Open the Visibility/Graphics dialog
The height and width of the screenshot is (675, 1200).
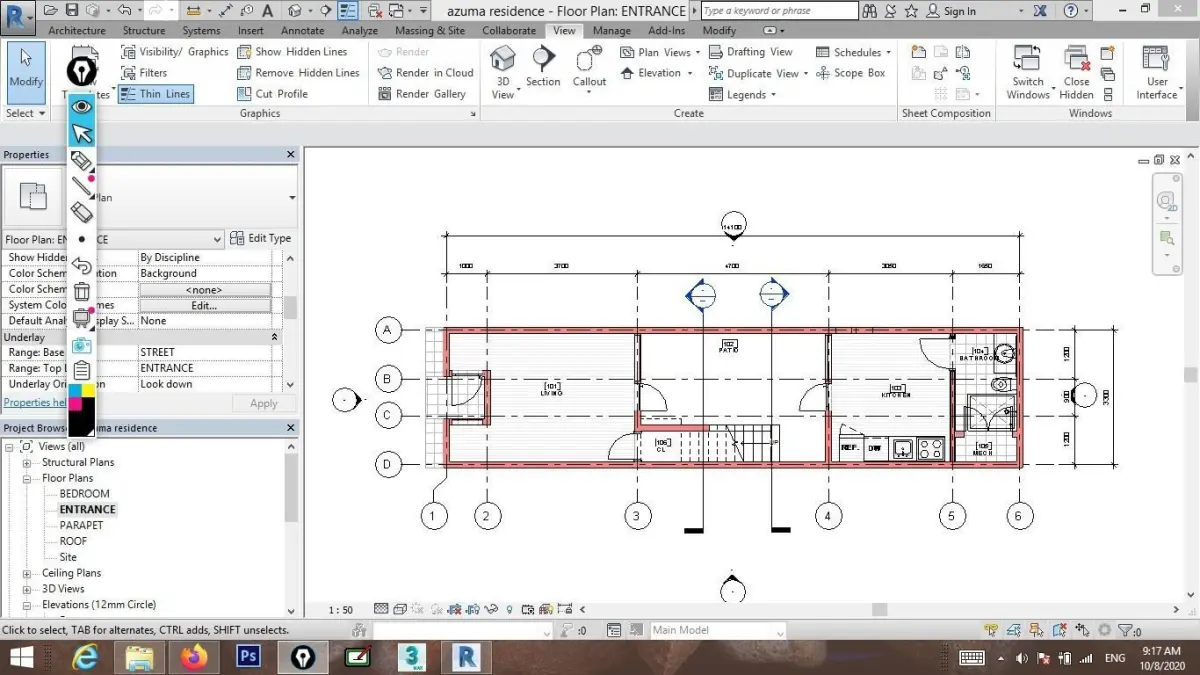coord(175,52)
